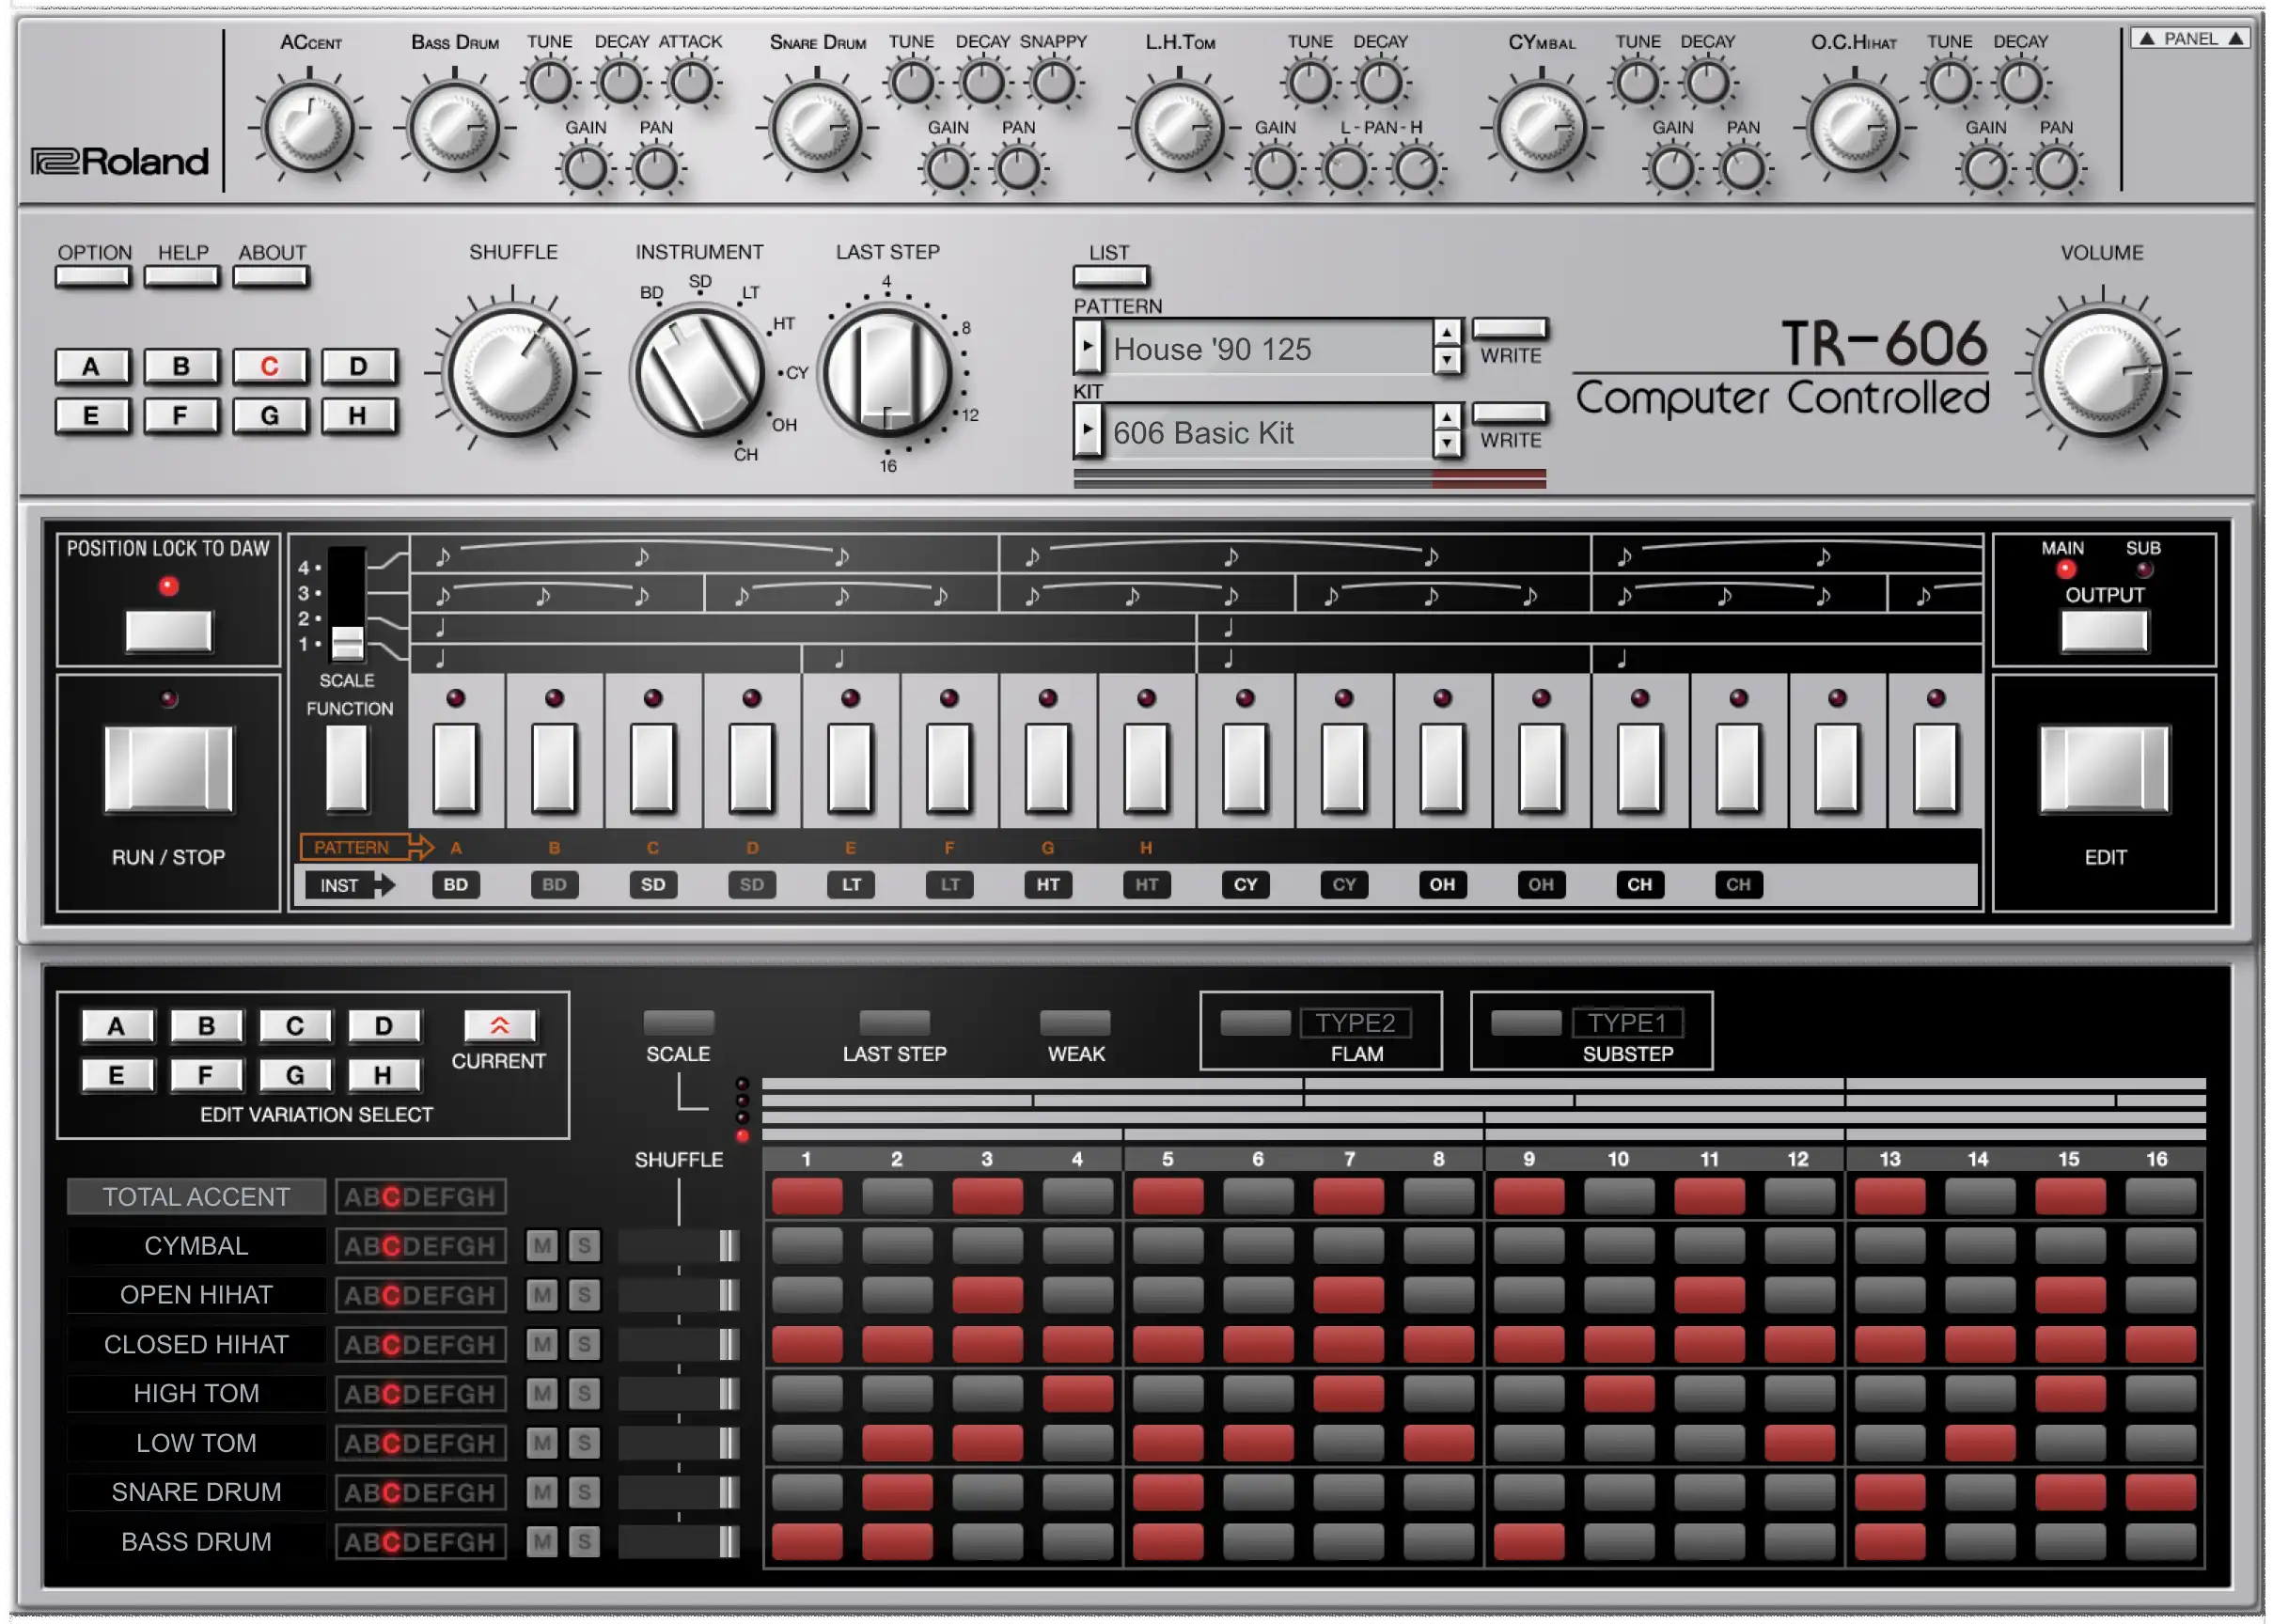Screen dimensions: 2273x1624
Task: Click the RUN / STOP button
Action: point(169,769)
